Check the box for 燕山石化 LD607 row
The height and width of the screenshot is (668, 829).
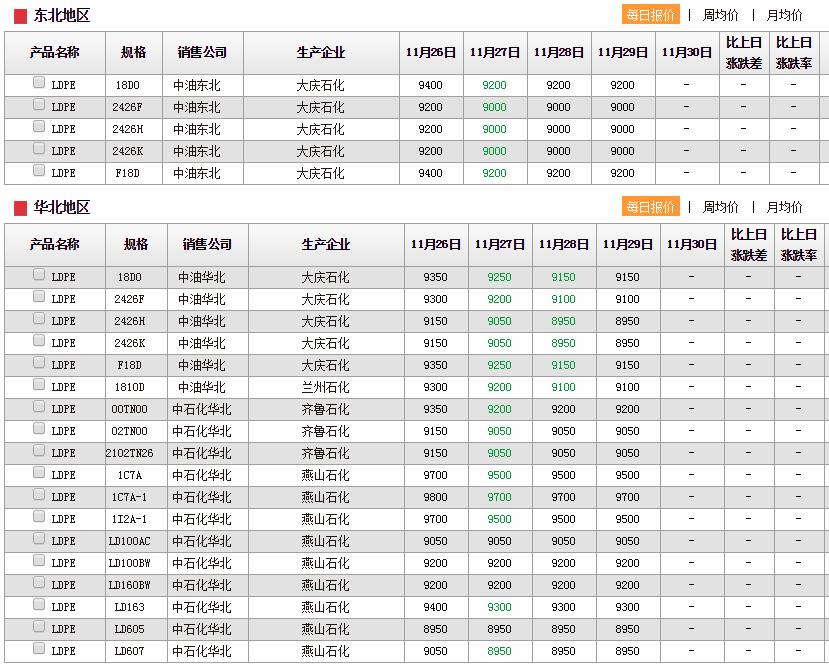pos(39,649)
